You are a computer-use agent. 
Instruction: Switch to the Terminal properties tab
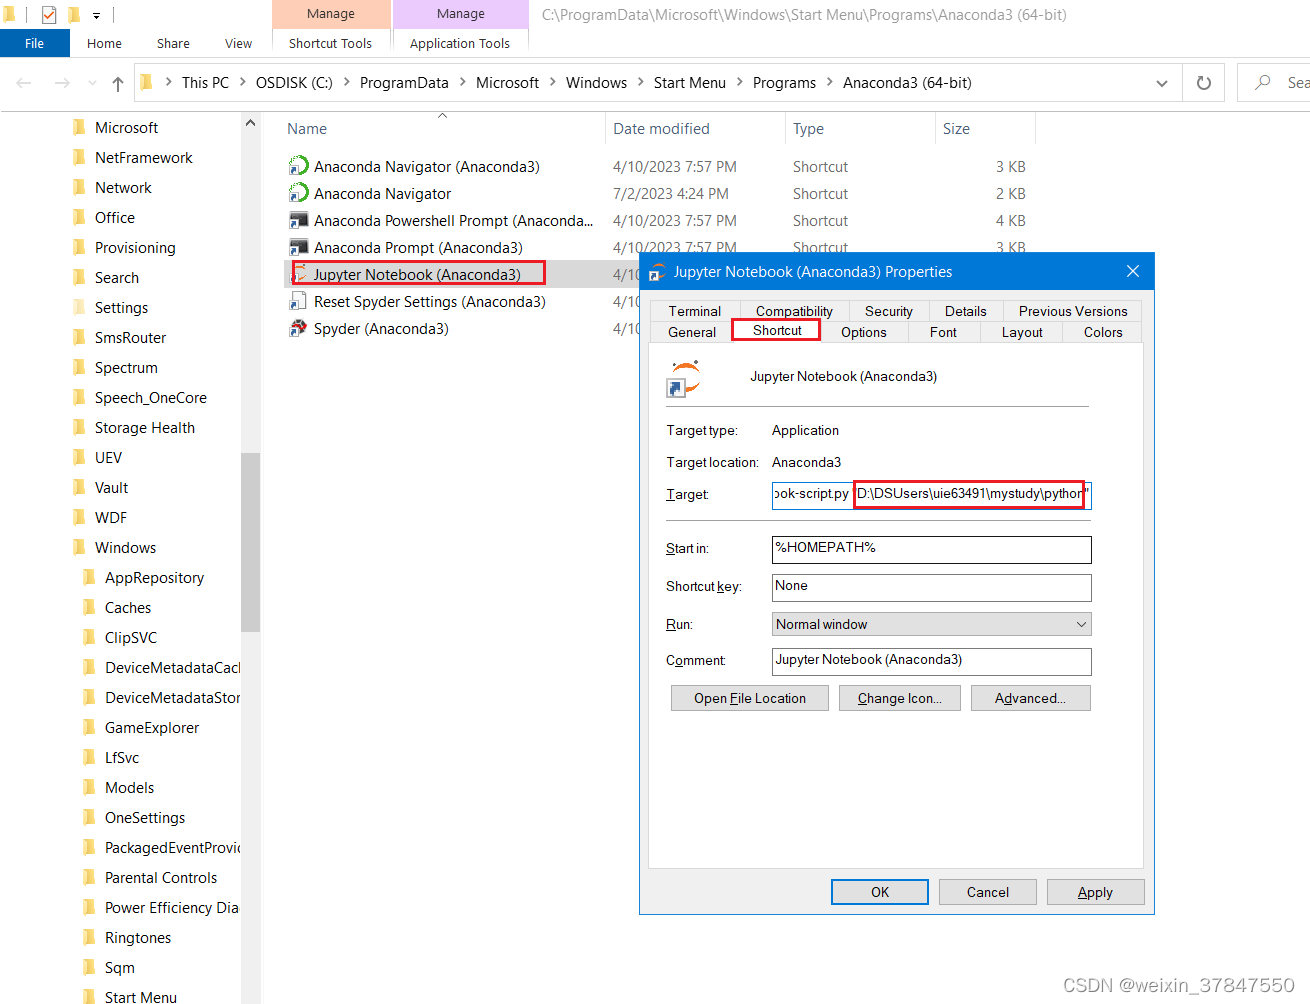pyautogui.click(x=694, y=311)
